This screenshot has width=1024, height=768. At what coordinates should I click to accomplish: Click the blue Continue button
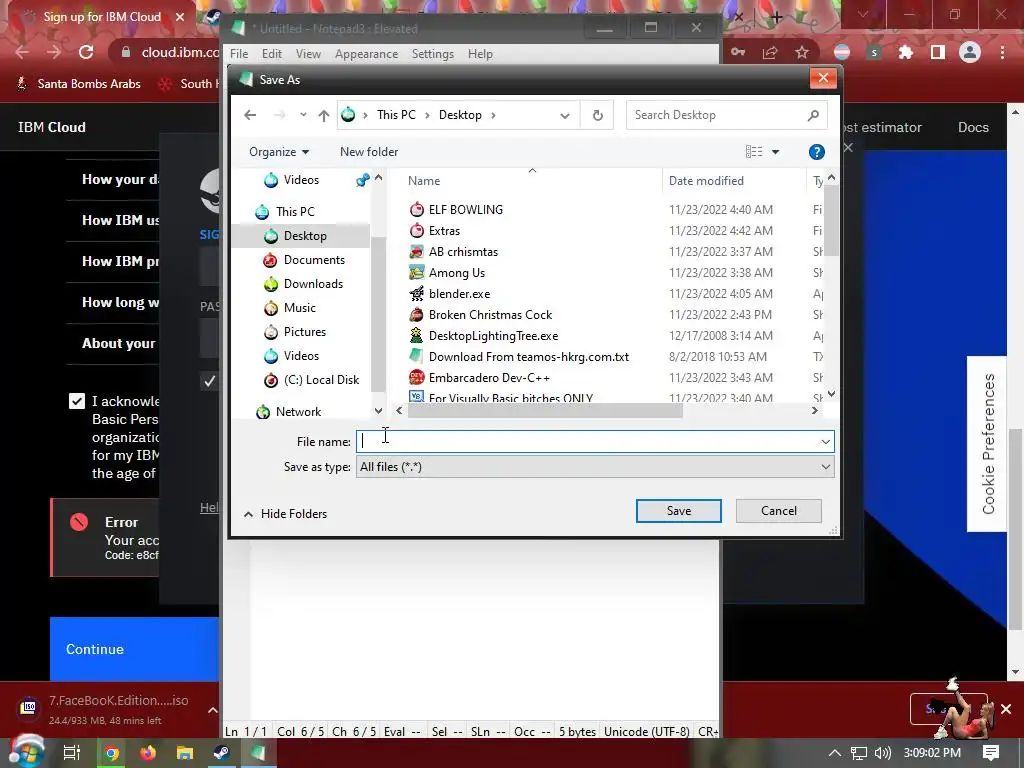coord(134,649)
